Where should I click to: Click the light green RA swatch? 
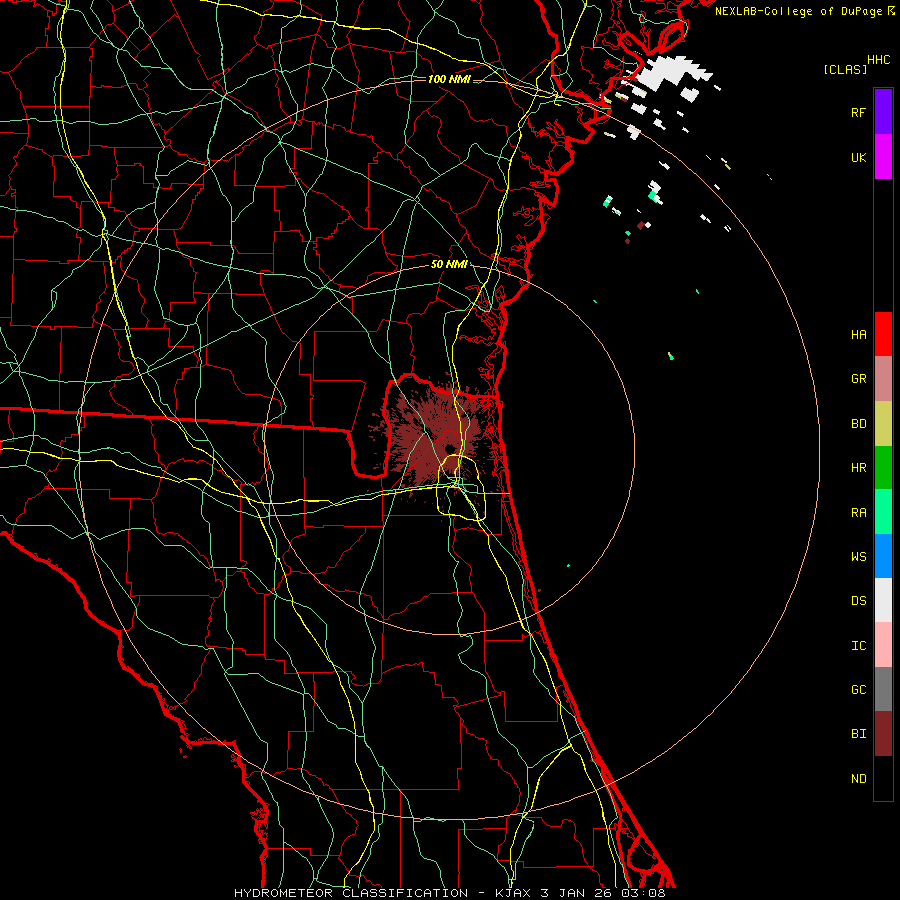point(883,512)
